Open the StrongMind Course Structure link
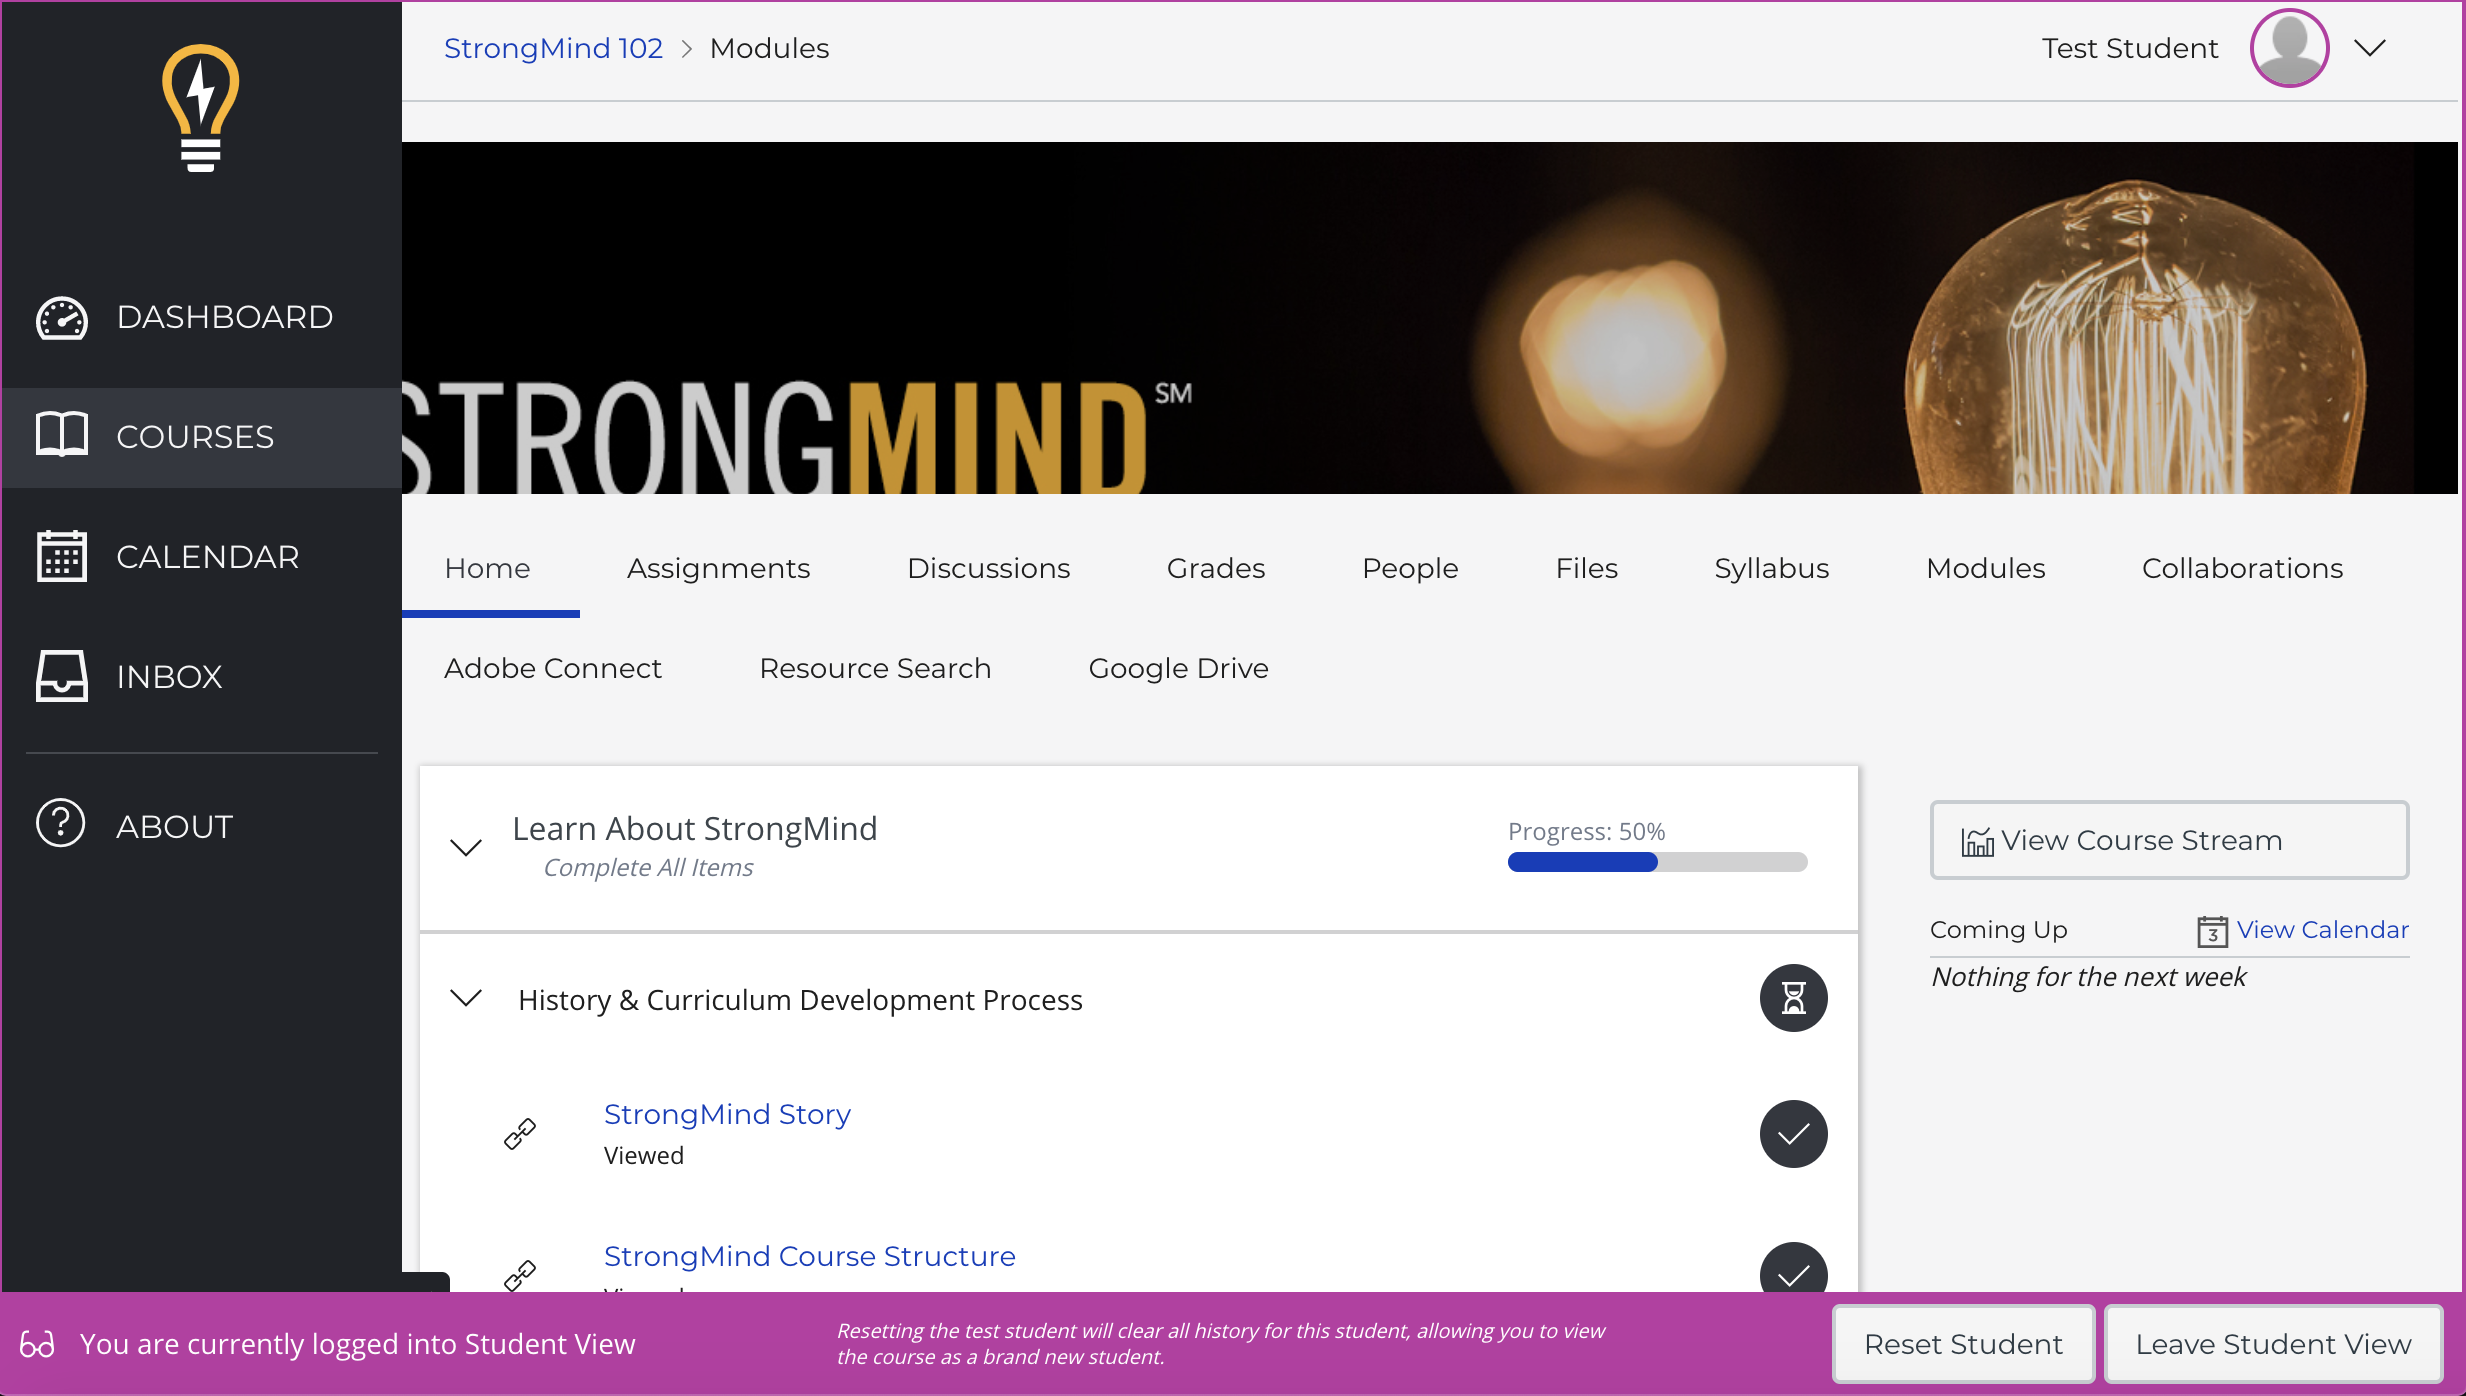 [x=809, y=1256]
